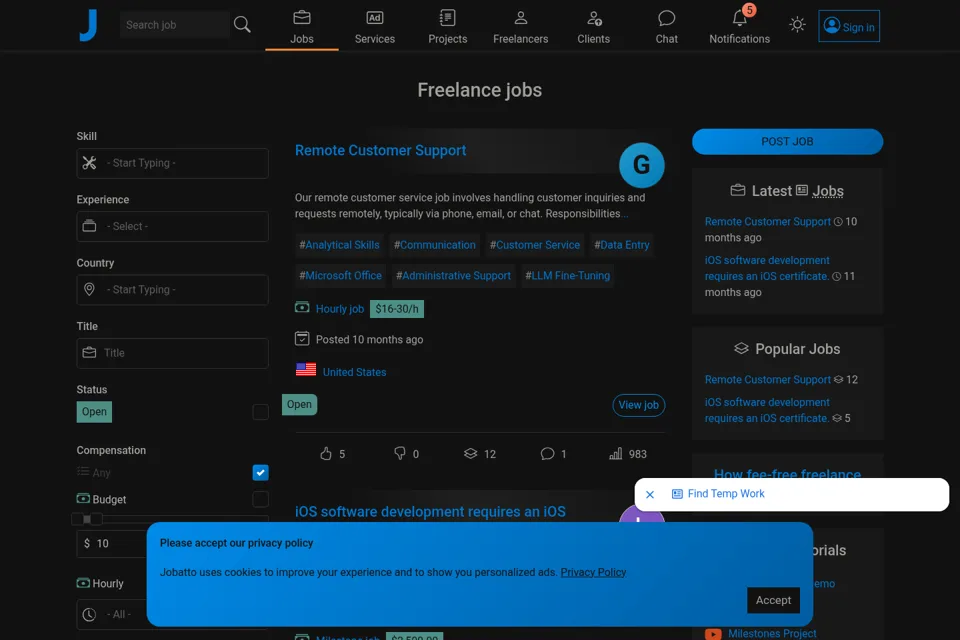Click the #LLM Fine-Tuning tag
The image size is (960, 640).
coord(568,276)
